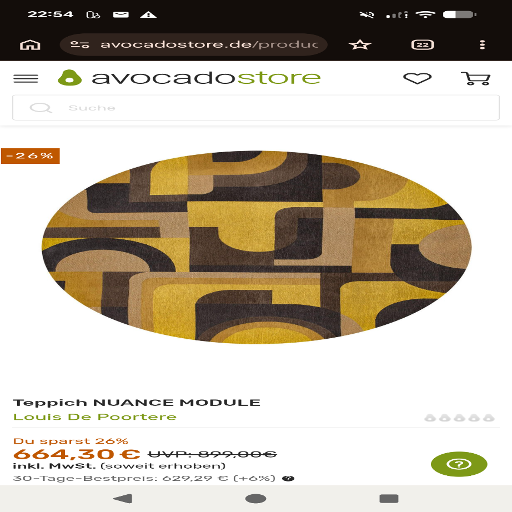Open the Louis De Poortere brand link
512x512 pixels.
[x=95, y=417]
